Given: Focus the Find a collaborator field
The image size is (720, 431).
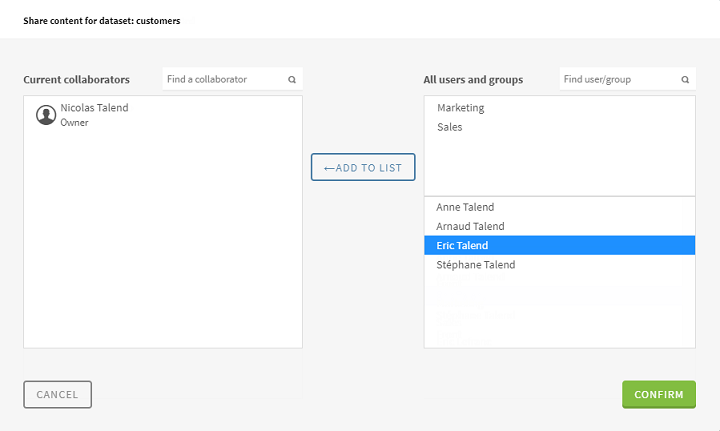Looking at the screenshot, I should pos(224,79).
